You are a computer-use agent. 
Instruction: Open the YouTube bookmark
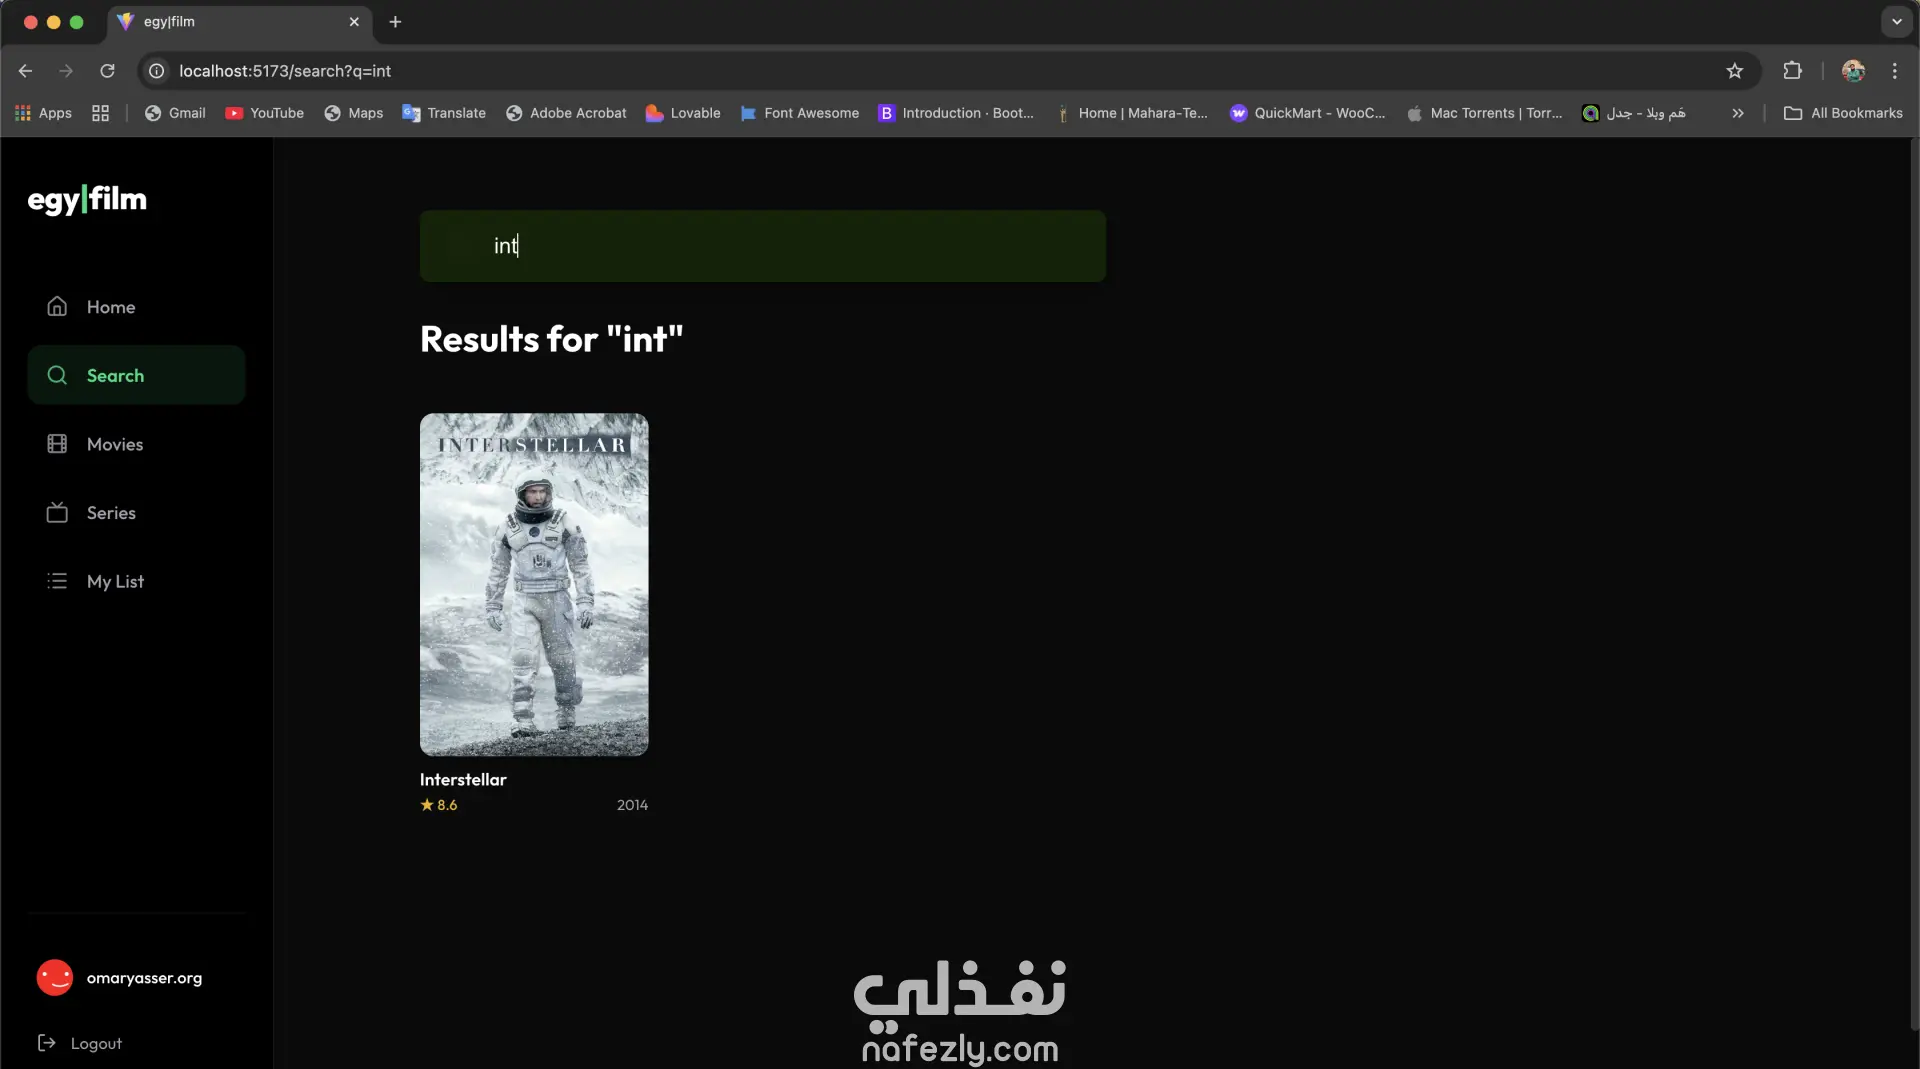click(265, 113)
